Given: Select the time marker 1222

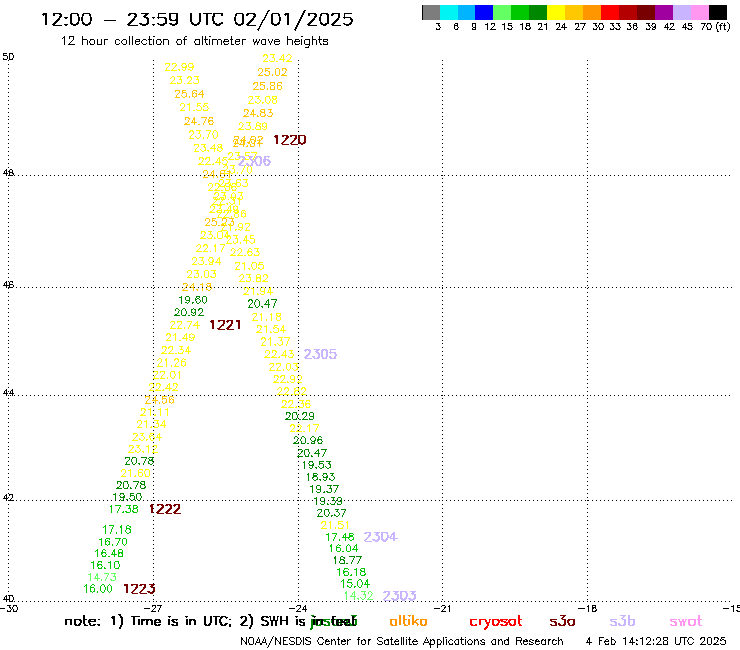Looking at the screenshot, I should pos(165,509).
